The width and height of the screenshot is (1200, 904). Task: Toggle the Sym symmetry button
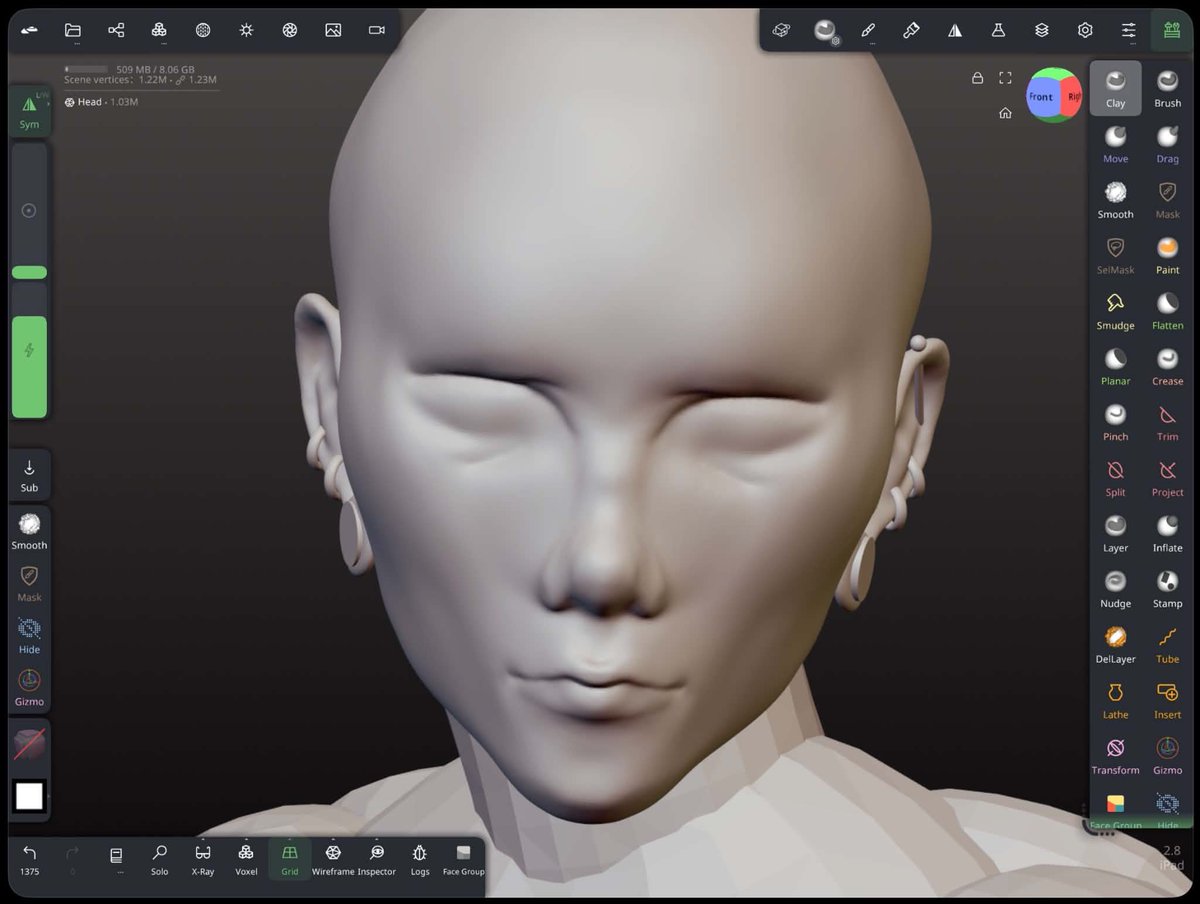point(30,111)
